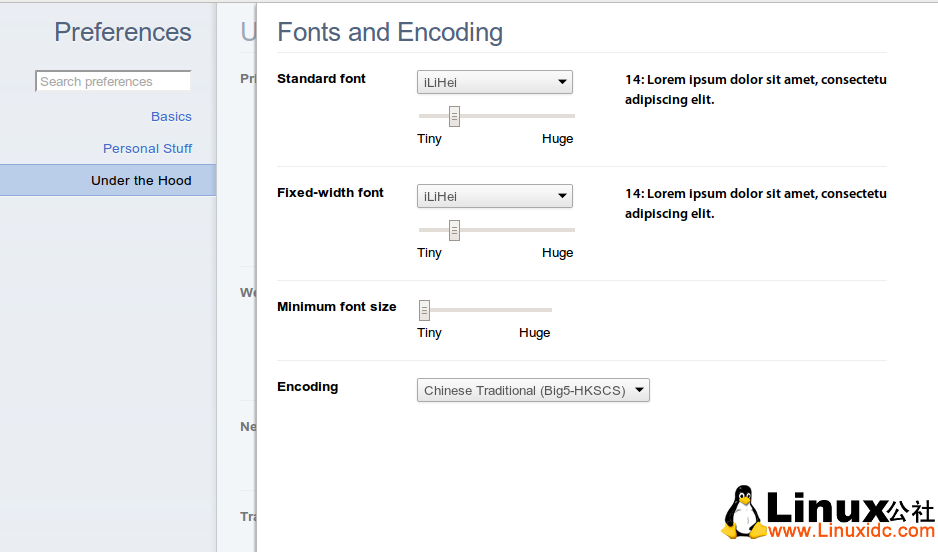Click the Standard font Lorem ipsum preview

click(x=755, y=90)
